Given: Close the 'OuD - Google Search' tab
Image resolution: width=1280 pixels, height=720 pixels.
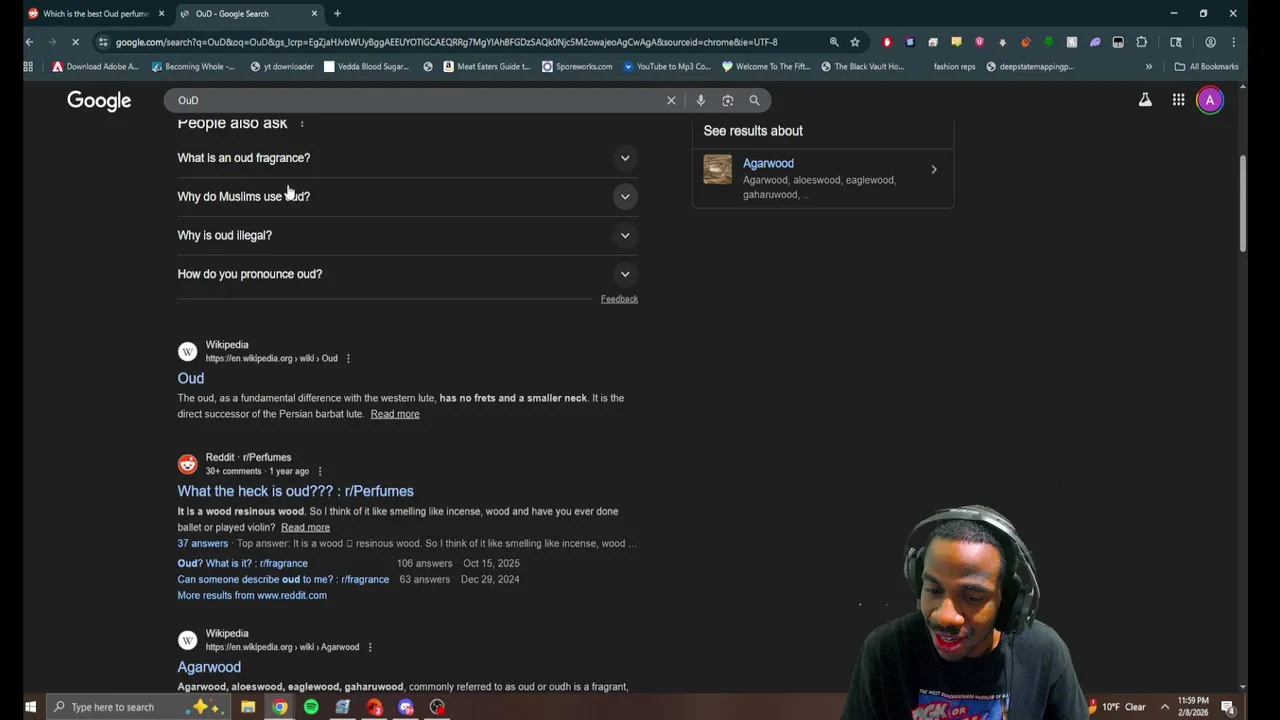Looking at the screenshot, I should click(314, 14).
